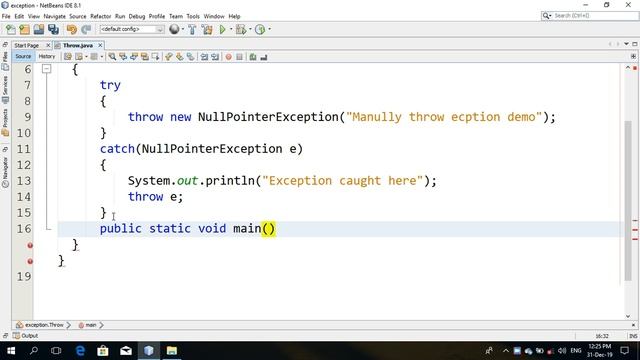Click the Redo toolbar icon
640x360 pixels.
point(86,29)
